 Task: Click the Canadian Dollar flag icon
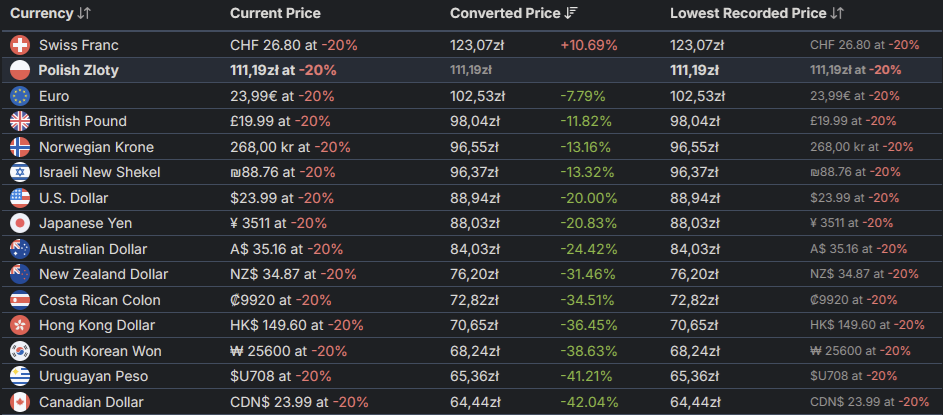(20, 402)
